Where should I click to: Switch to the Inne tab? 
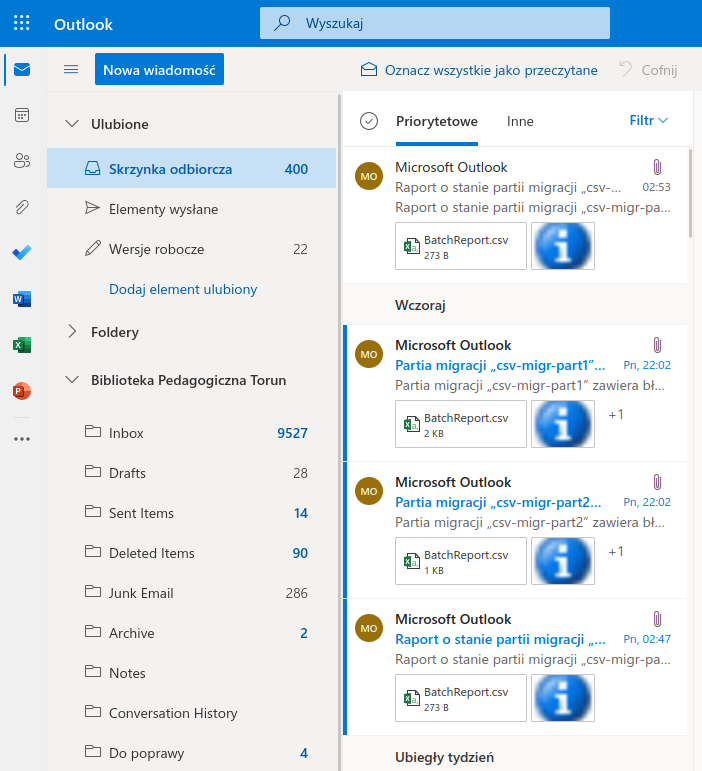(x=520, y=121)
